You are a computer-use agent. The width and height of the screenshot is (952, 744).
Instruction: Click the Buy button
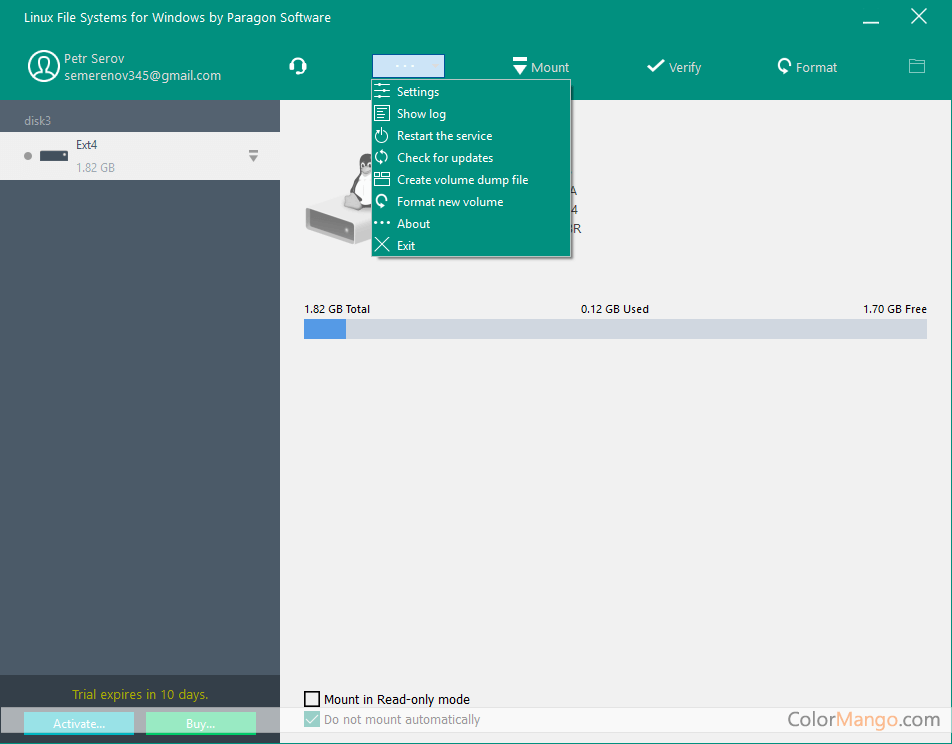tap(200, 722)
